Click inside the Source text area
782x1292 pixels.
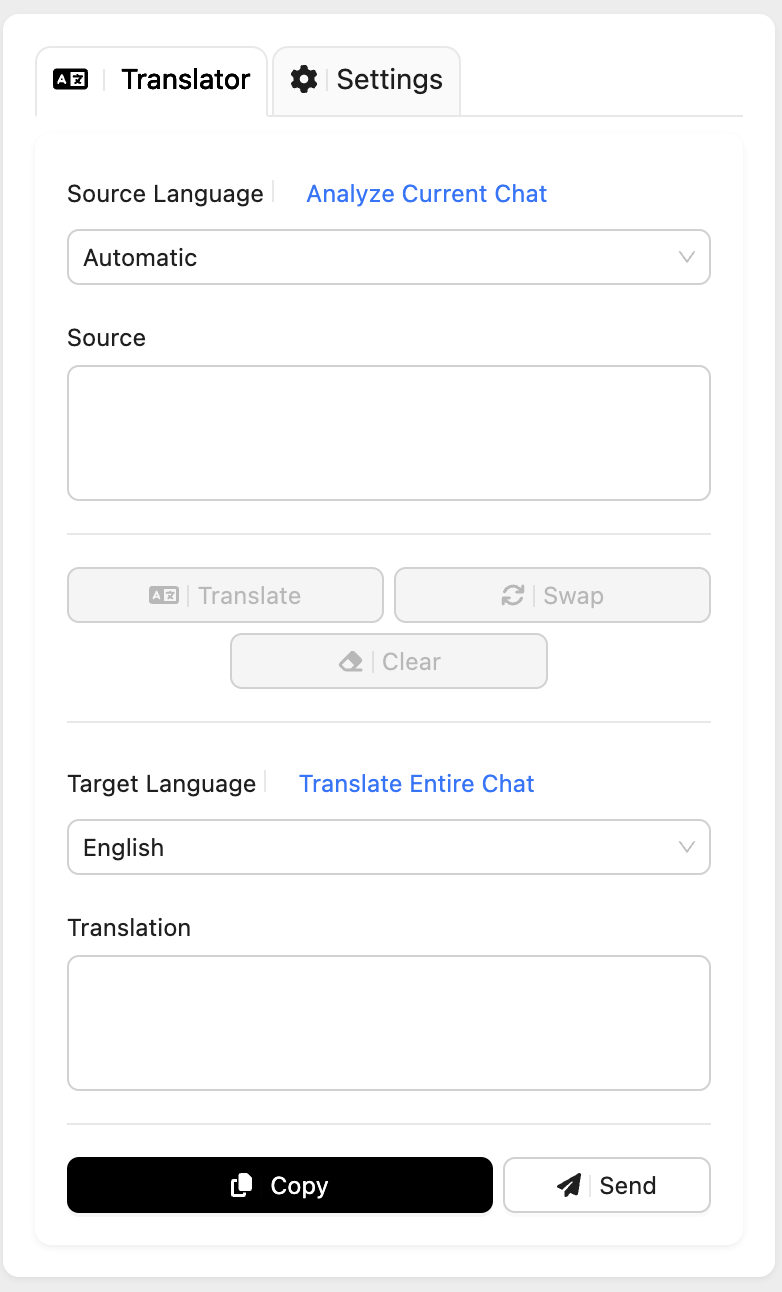389,432
